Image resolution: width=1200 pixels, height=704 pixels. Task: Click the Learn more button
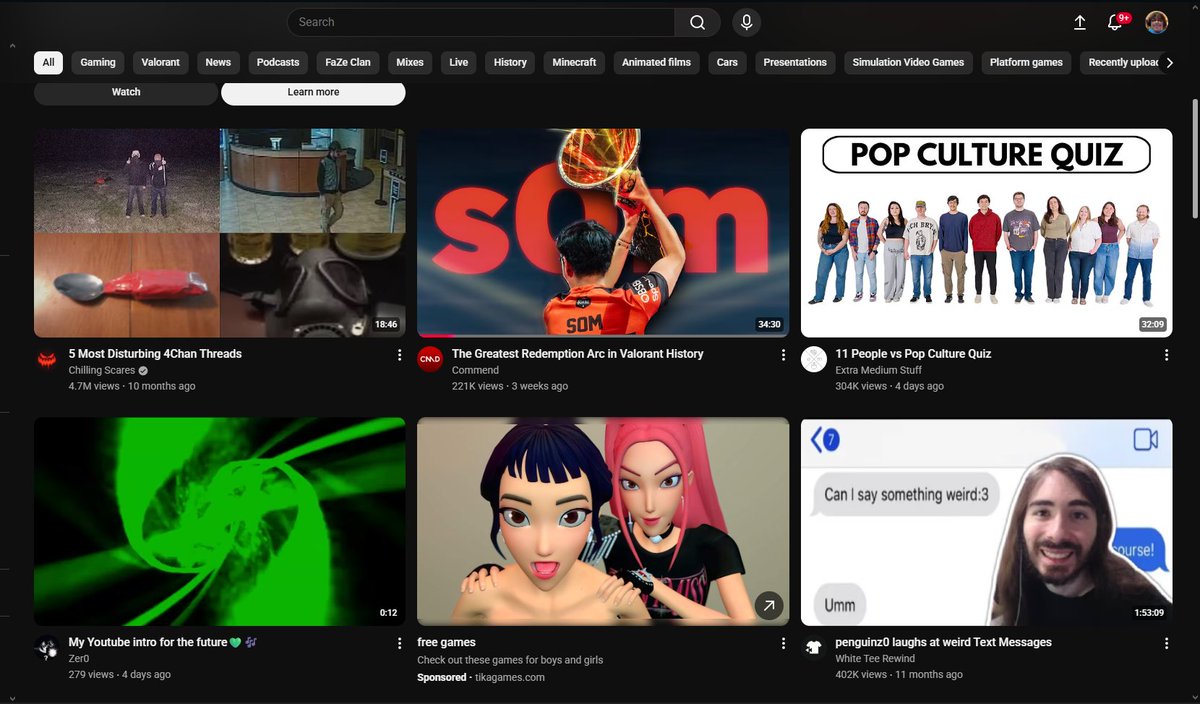tap(313, 92)
